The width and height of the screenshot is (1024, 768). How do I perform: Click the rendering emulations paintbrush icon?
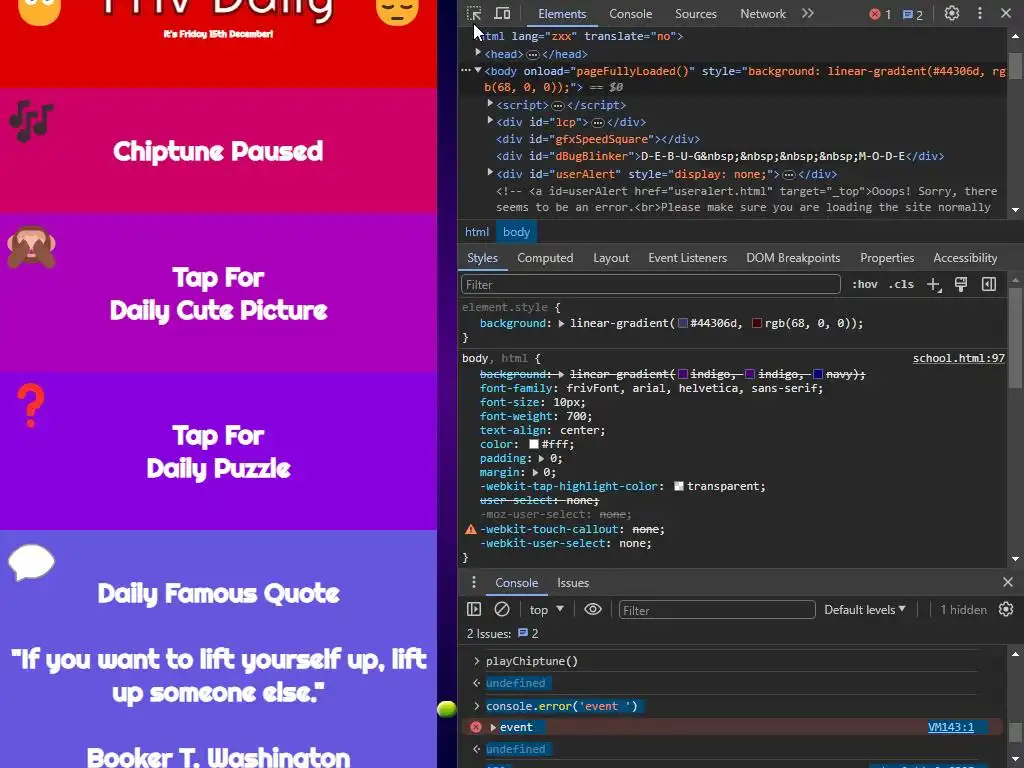tap(961, 284)
